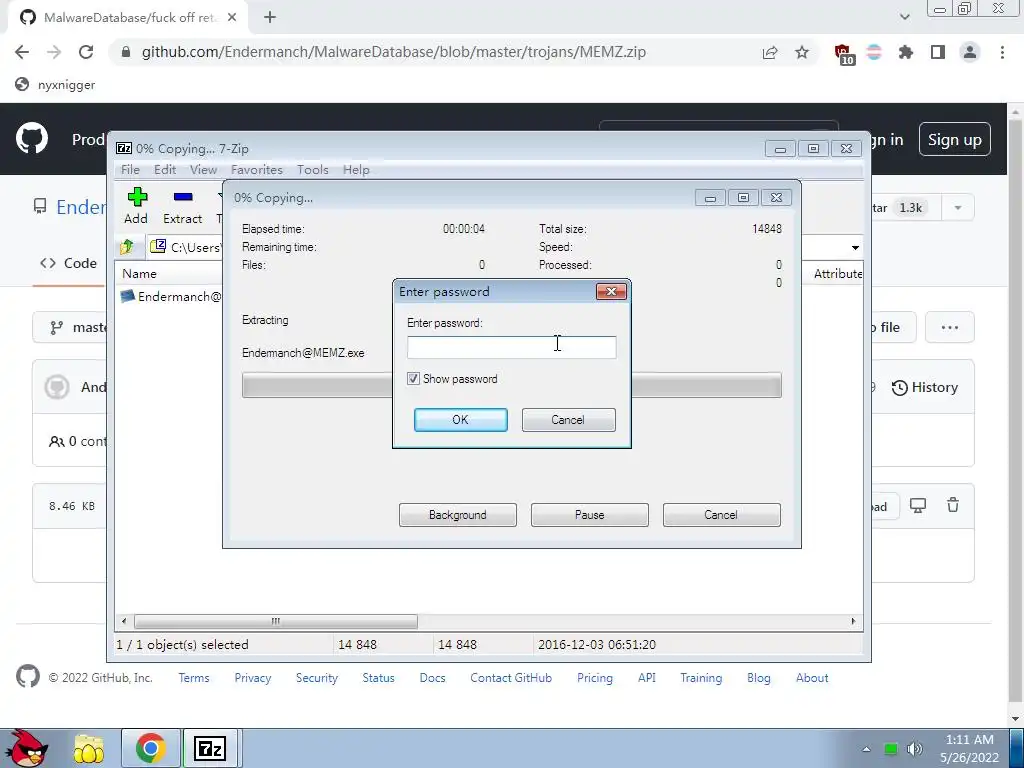Viewport: 1024px width, 768px height.
Task: Open the Contact GitHub footer link
Action: pyautogui.click(x=511, y=678)
